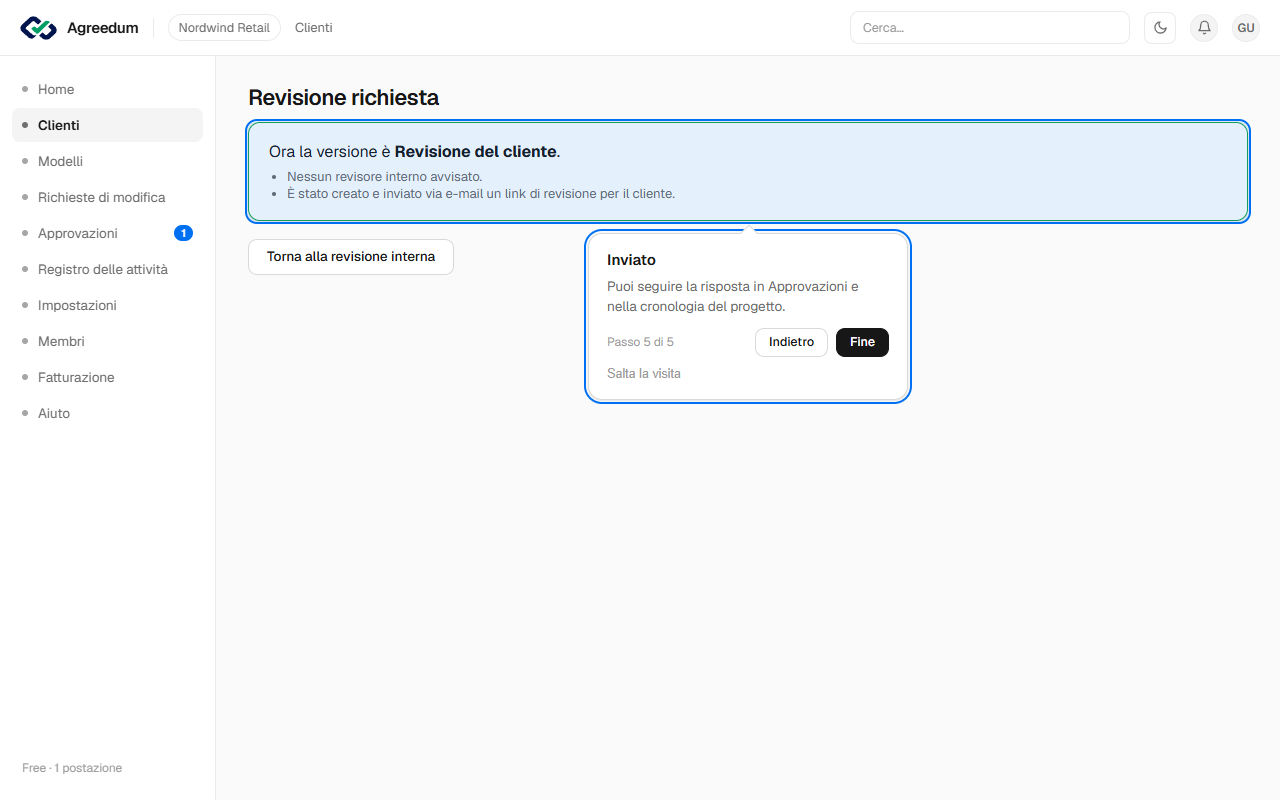Open Fatturazione in the sidebar
The image size is (1280, 800).
click(107, 377)
